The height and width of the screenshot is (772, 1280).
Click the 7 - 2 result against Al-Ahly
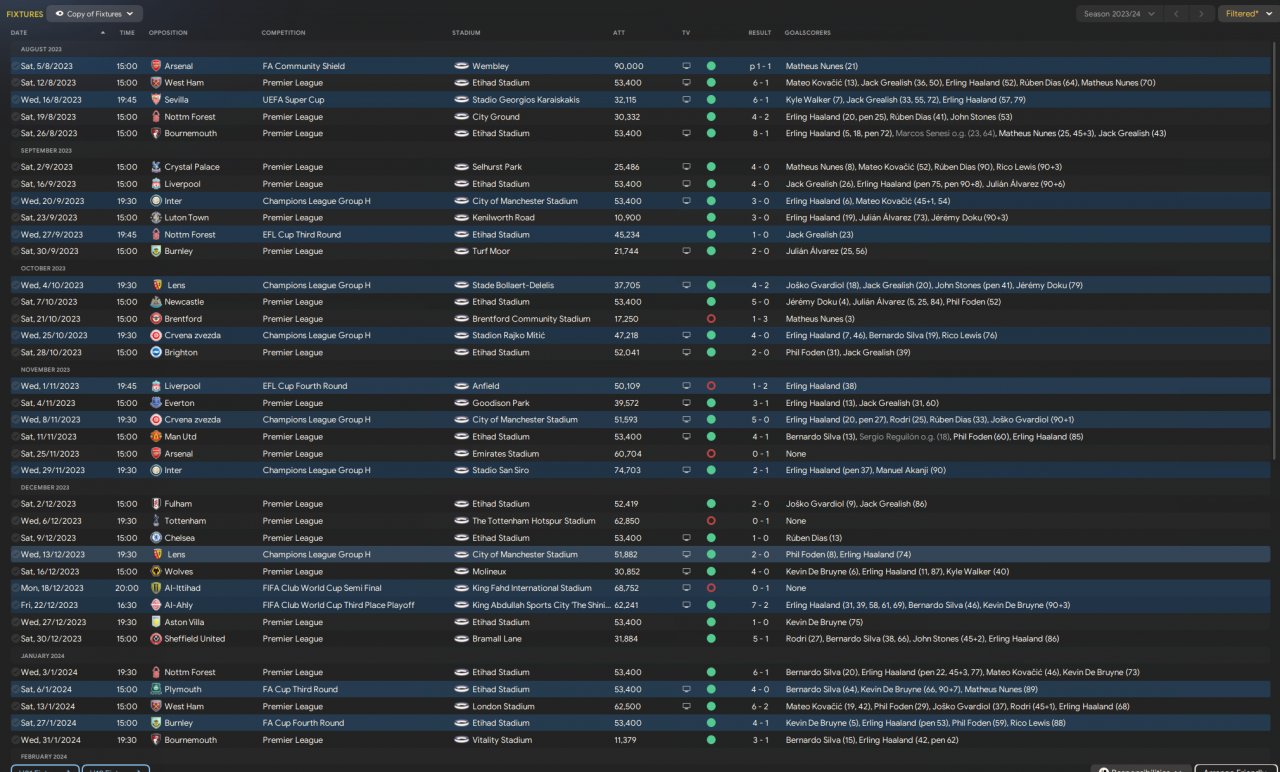(x=760, y=605)
